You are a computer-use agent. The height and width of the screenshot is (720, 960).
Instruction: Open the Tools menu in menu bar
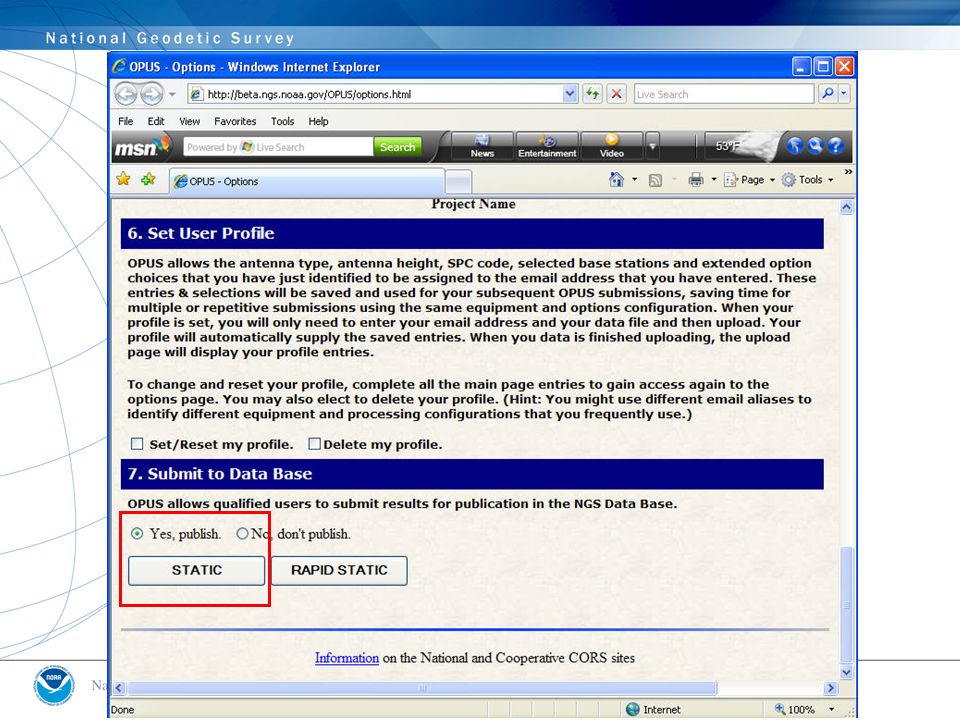click(282, 121)
